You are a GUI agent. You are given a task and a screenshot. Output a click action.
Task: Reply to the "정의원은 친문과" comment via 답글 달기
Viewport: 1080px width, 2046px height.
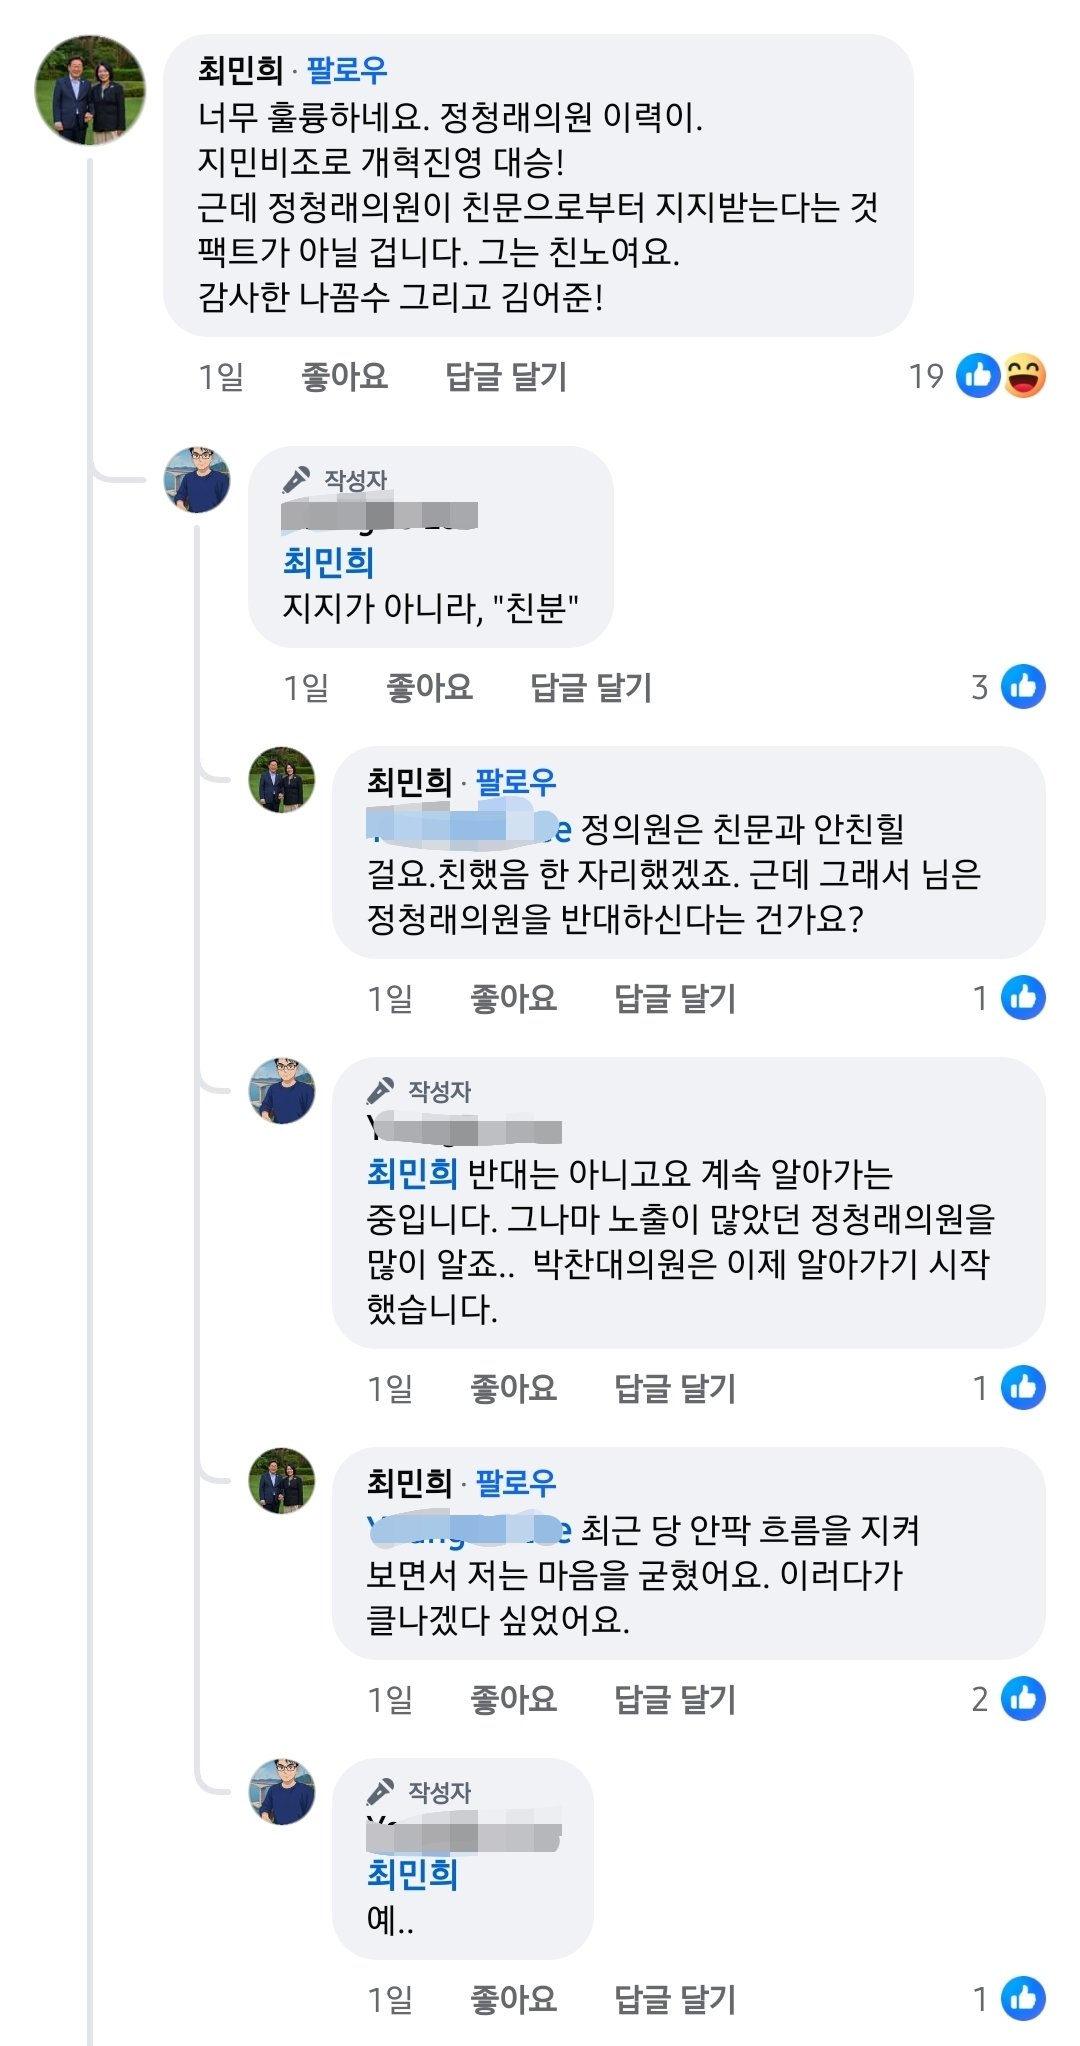coord(675,998)
